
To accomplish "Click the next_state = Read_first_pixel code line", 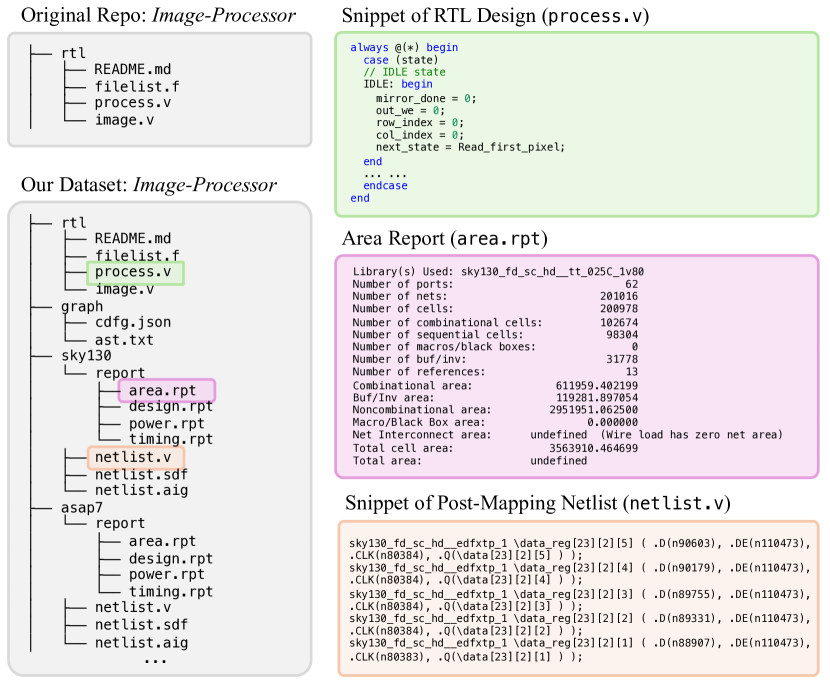I will point(470,147).
